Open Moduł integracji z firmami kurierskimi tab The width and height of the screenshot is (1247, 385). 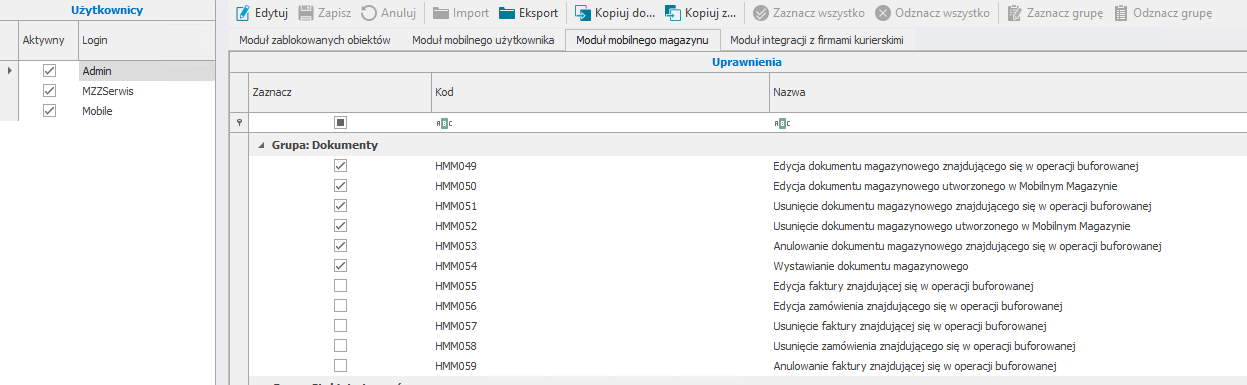(x=817, y=41)
